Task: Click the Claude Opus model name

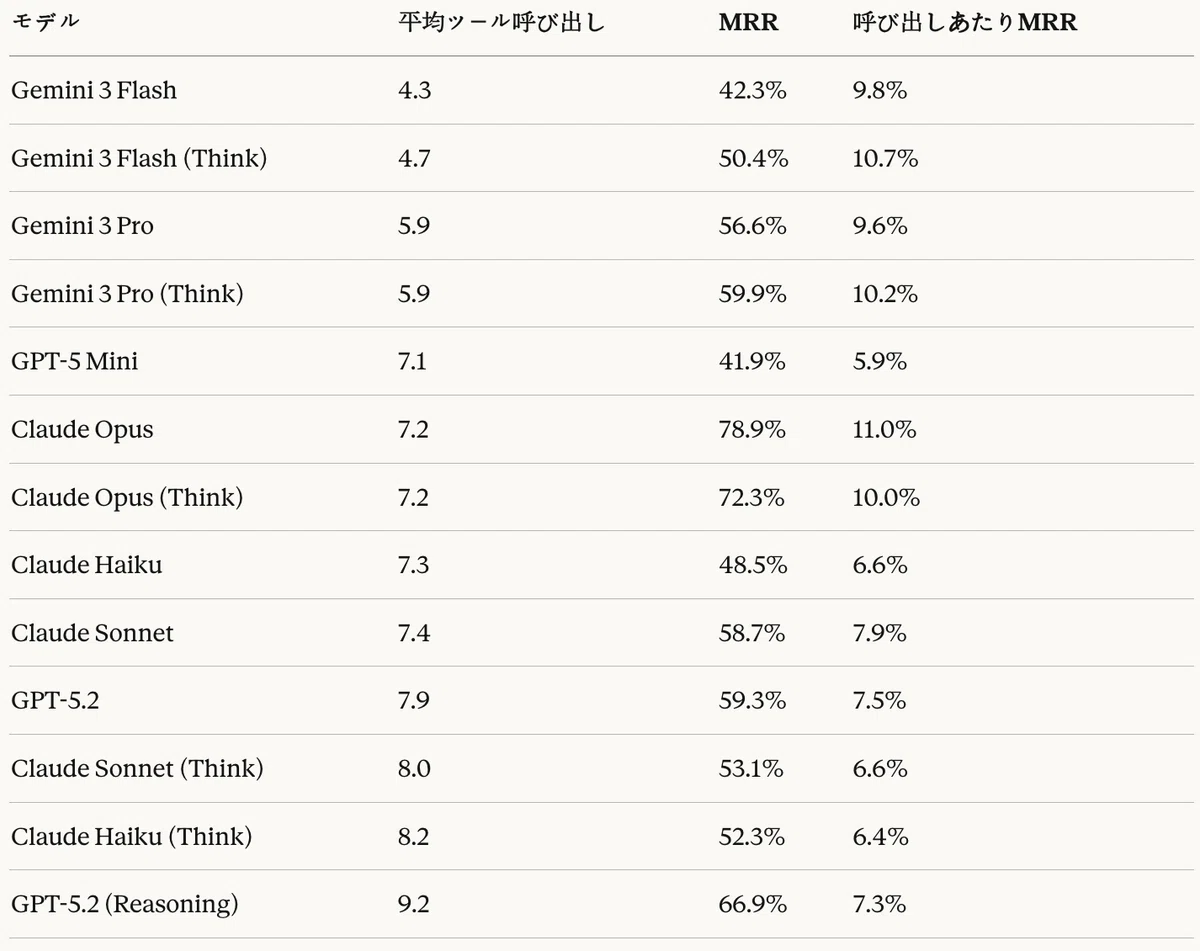Action: (82, 429)
